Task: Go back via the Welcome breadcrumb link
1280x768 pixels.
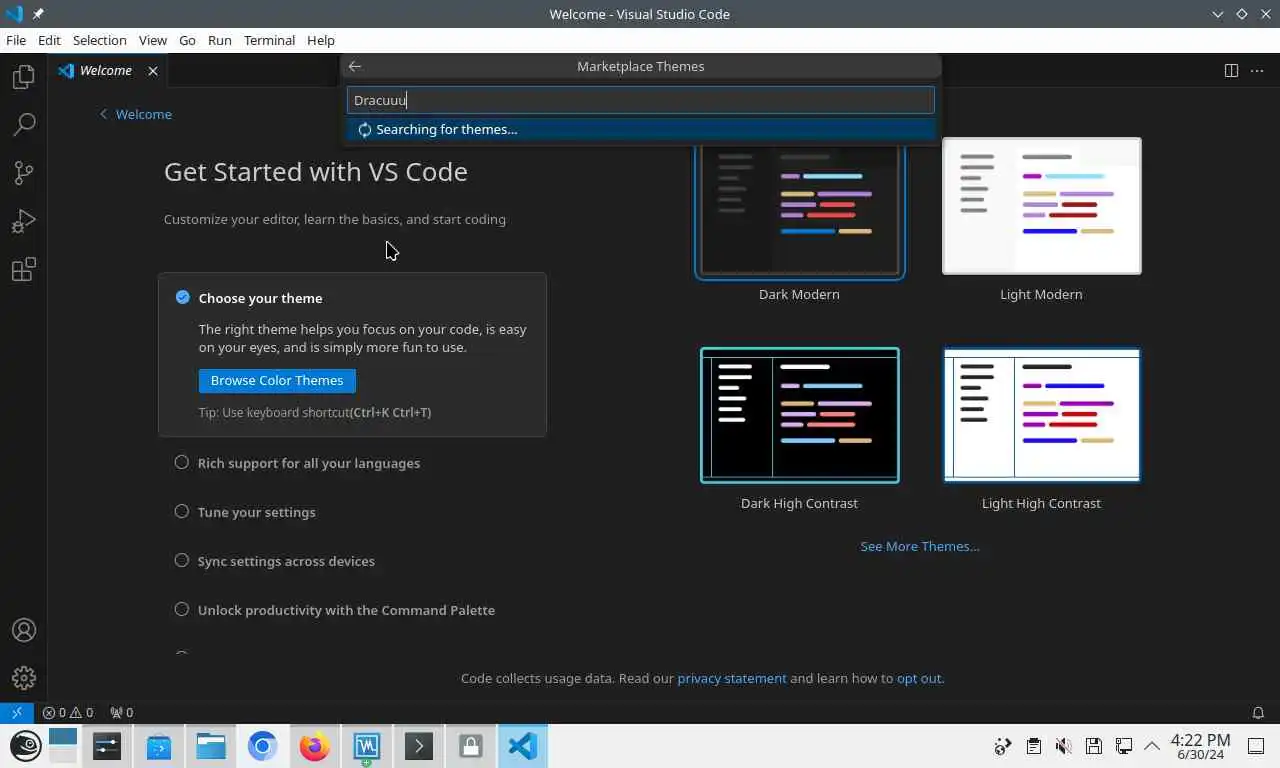Action: pyautogui.click(x=135, y=114)
